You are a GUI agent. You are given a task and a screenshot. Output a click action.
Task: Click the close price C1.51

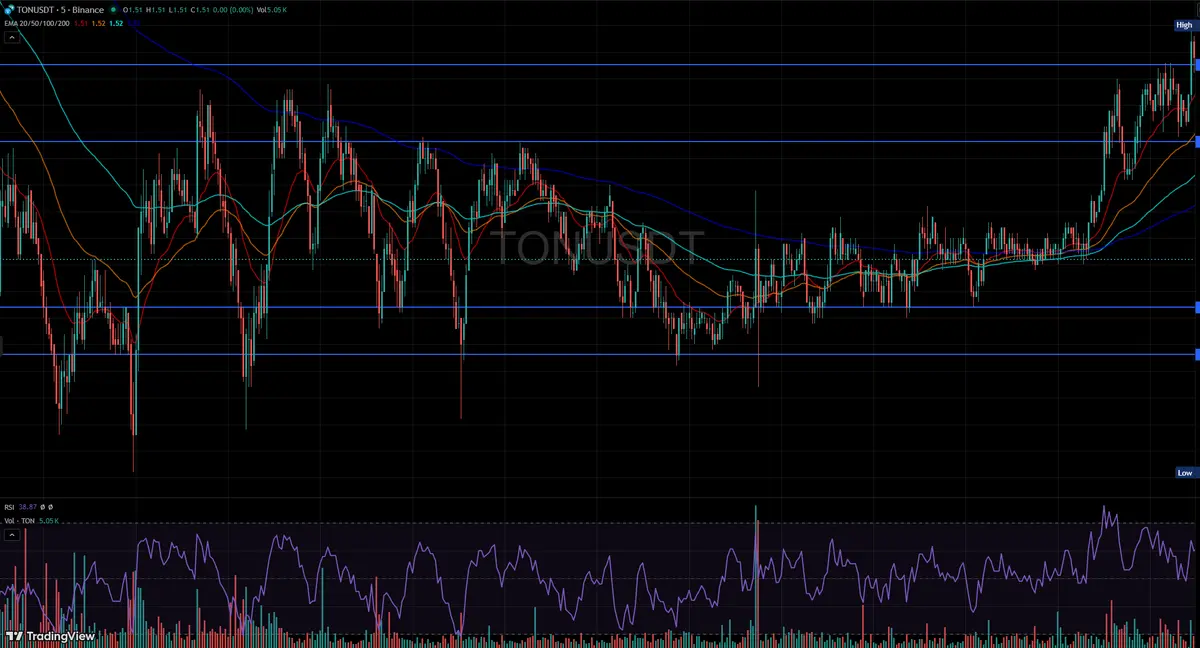click(x=199, y=10)
